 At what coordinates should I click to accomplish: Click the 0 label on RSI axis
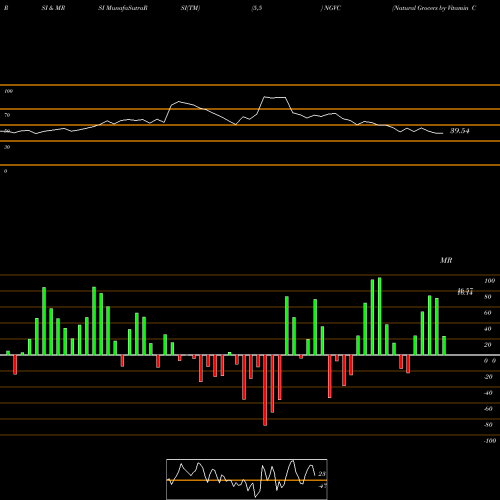pos(5,171)
